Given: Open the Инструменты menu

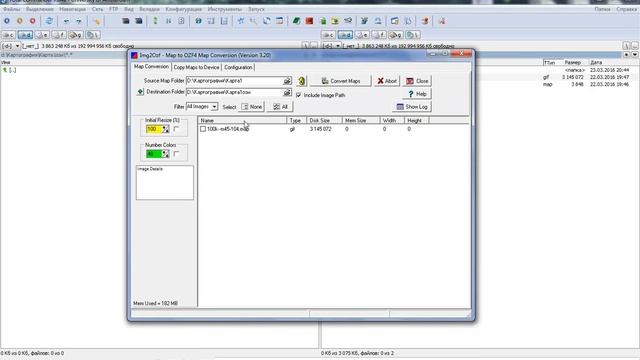Looking at the screenshot, I should 225,9.
